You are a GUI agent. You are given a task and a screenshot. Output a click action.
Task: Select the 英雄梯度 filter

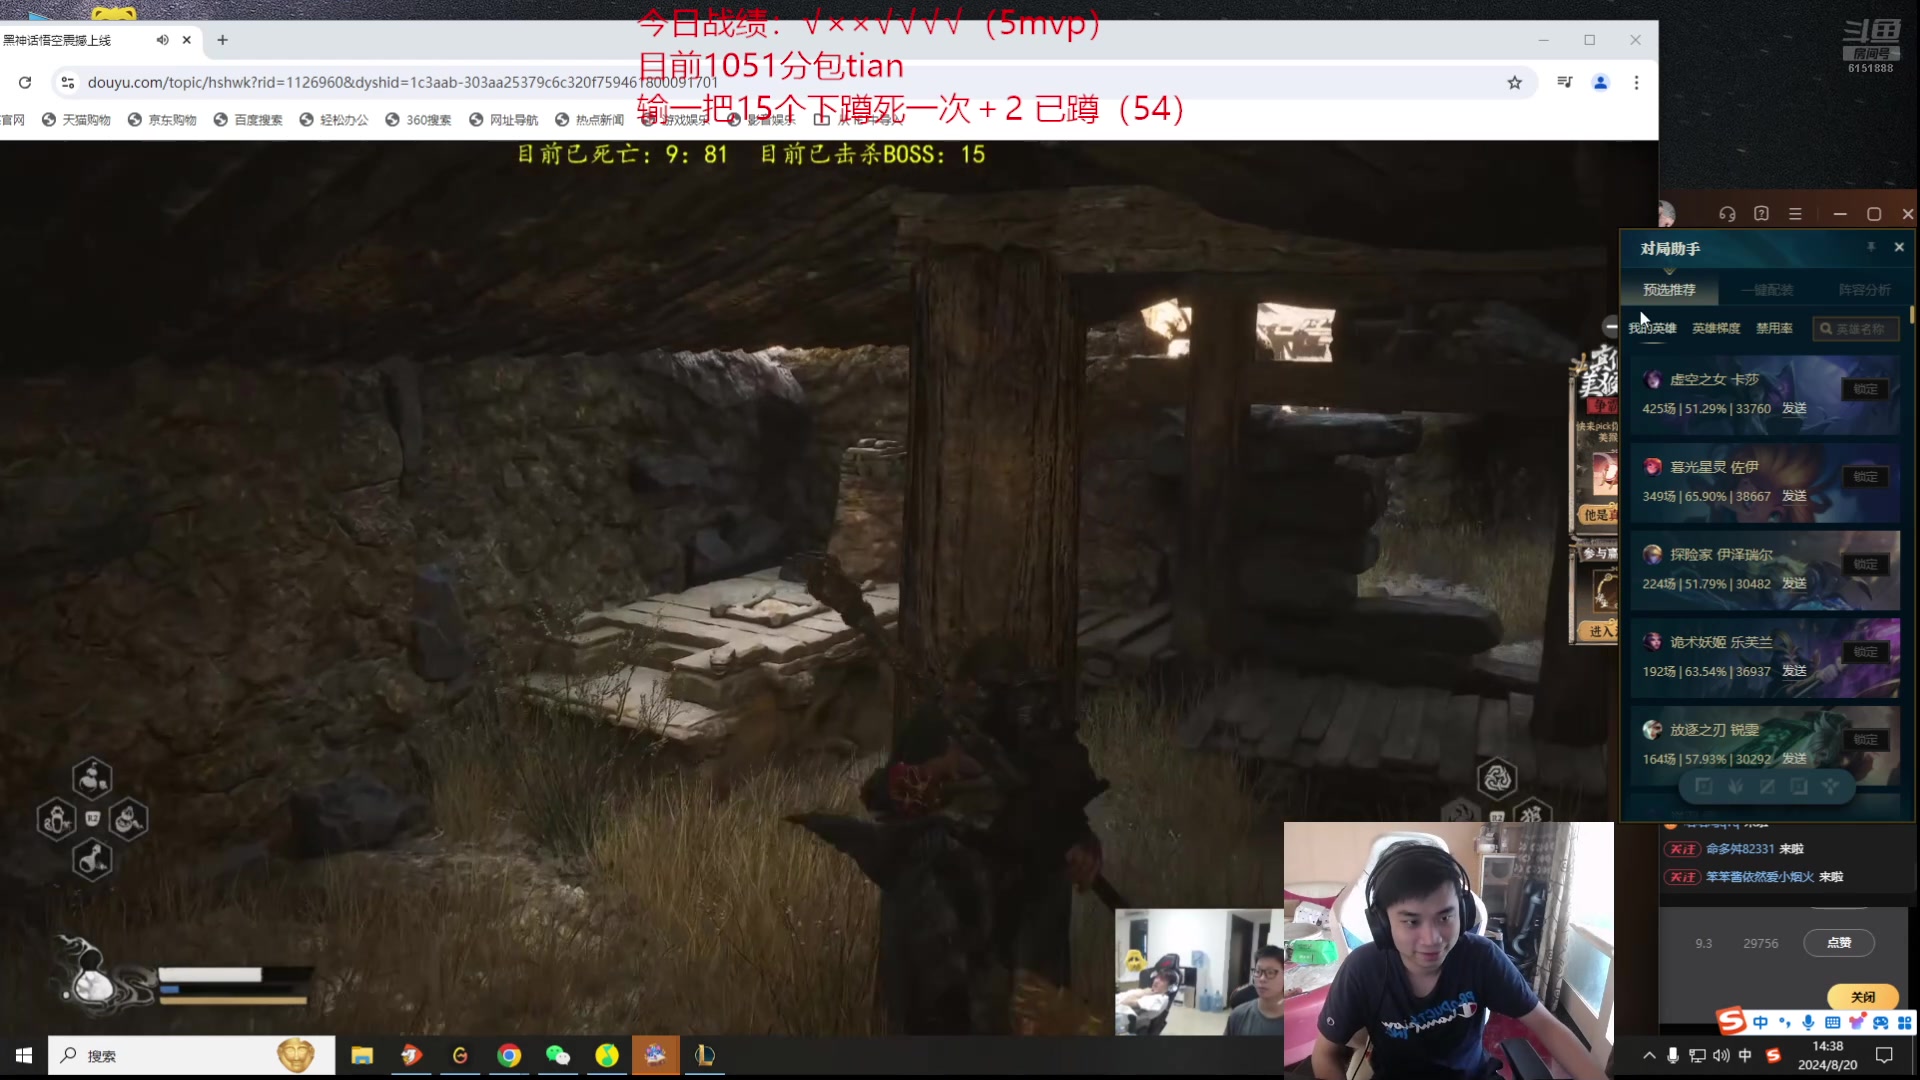pyautogui.click(x=1715, y=328)
